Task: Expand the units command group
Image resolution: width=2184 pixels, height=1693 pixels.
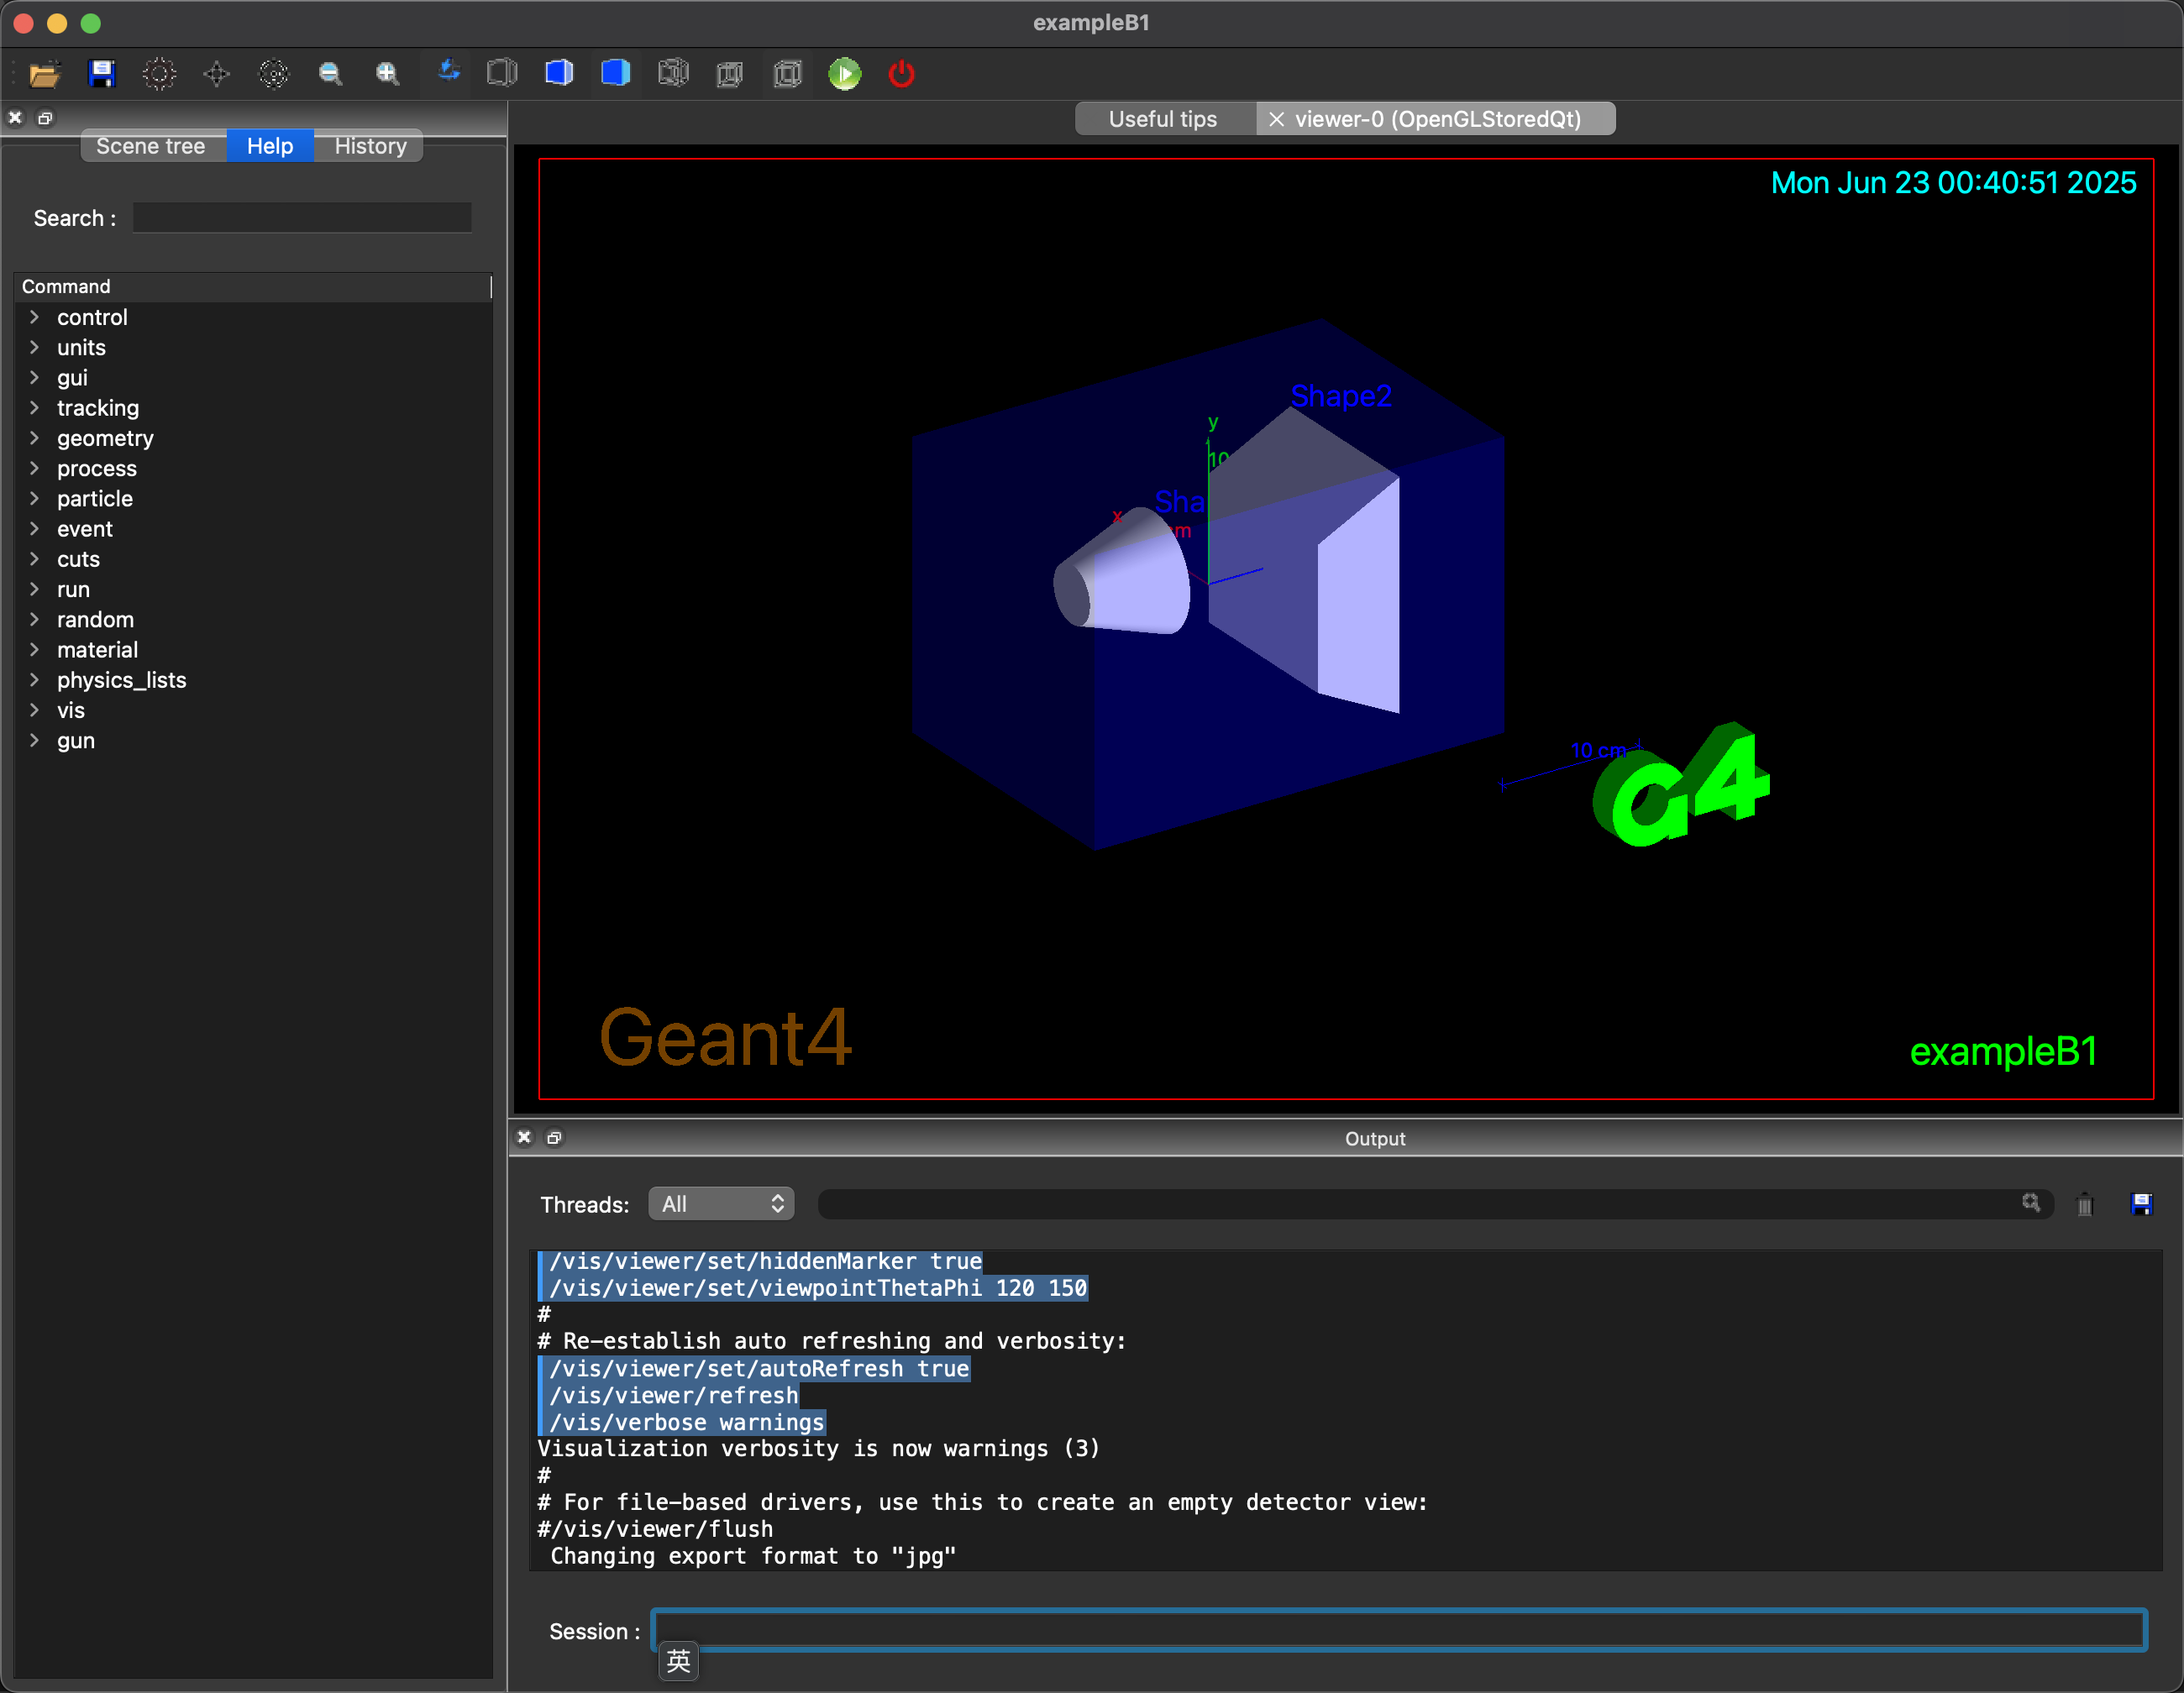Action: pyautogui.click(x=35, y=347)
